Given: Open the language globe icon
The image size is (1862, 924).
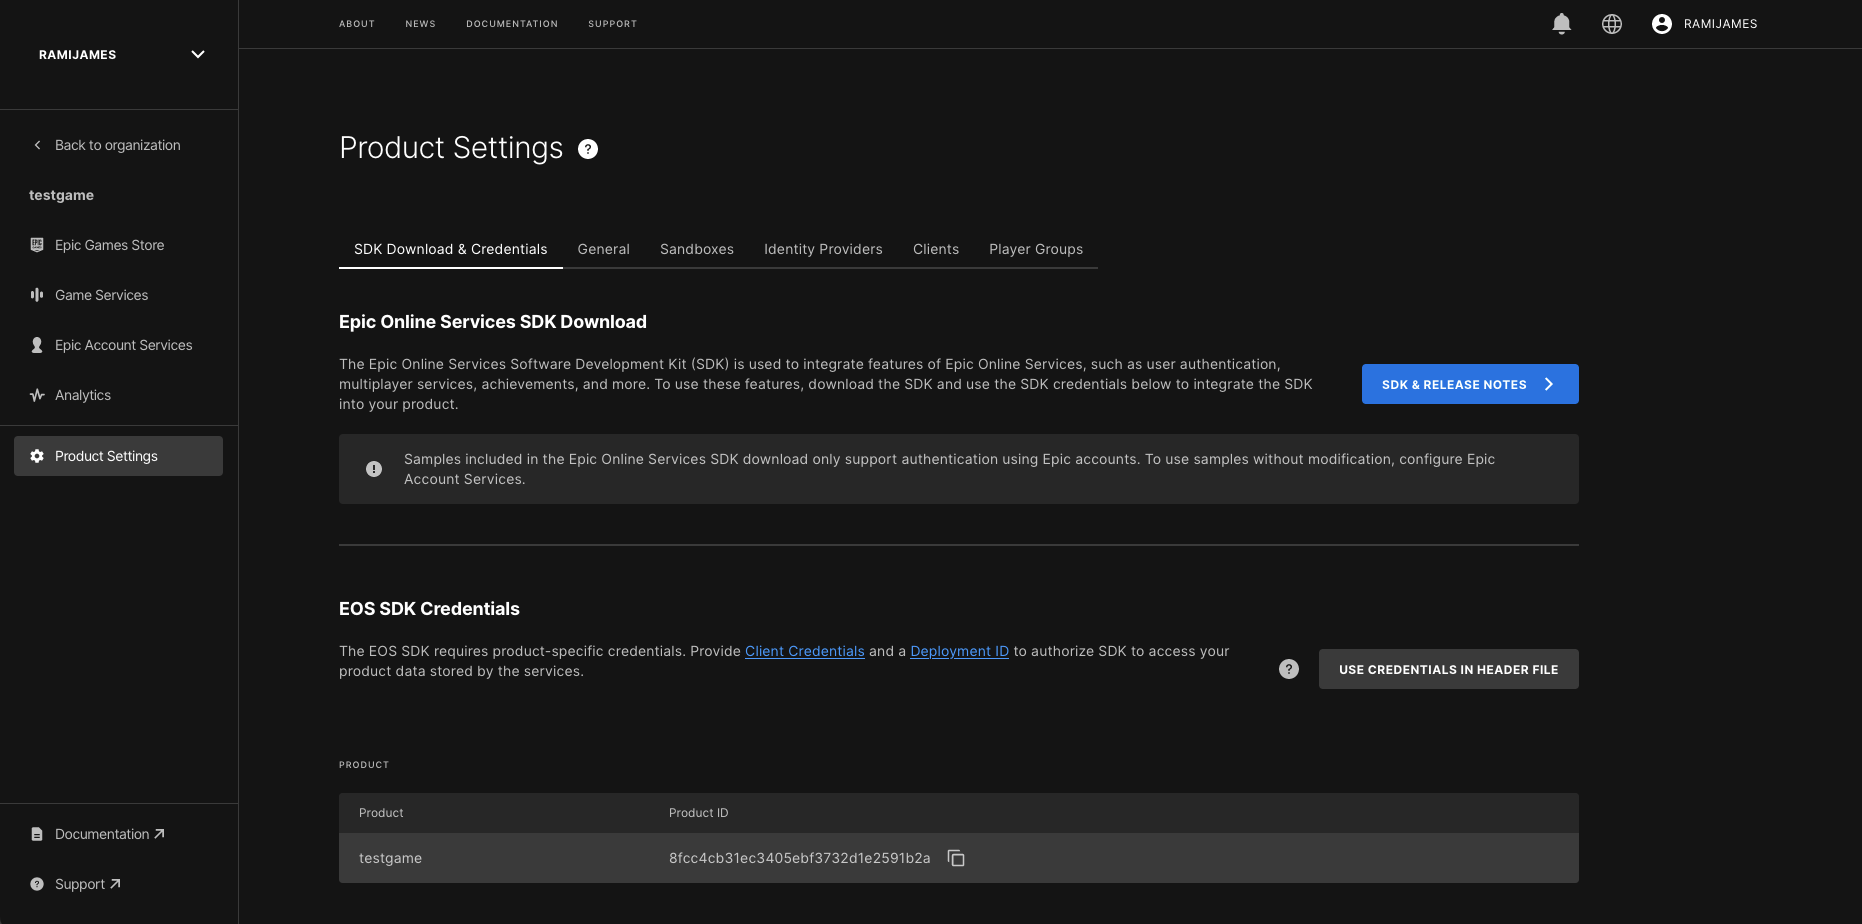Looking at the screenshot, I should click(x=1612, y=24).
